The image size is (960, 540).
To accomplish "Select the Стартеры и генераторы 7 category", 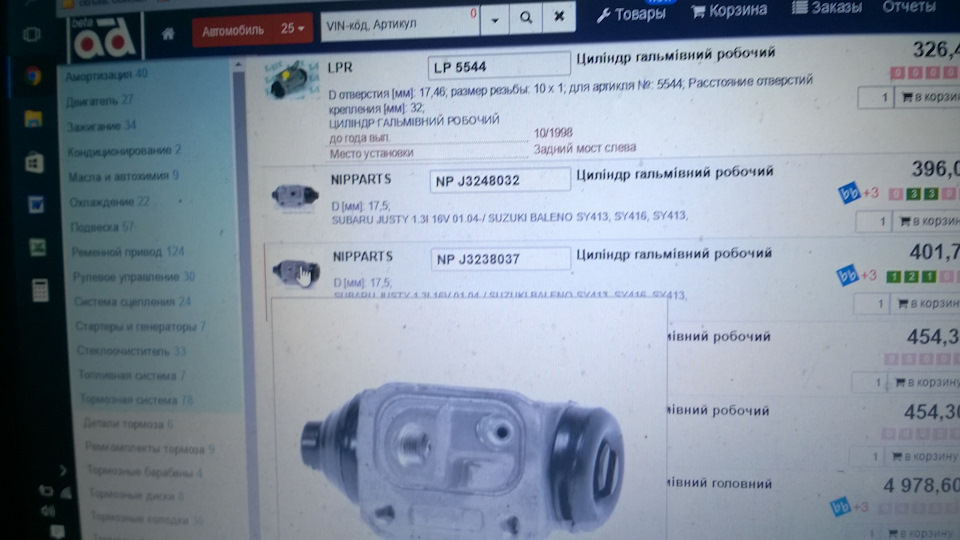I will coord(140,327).
